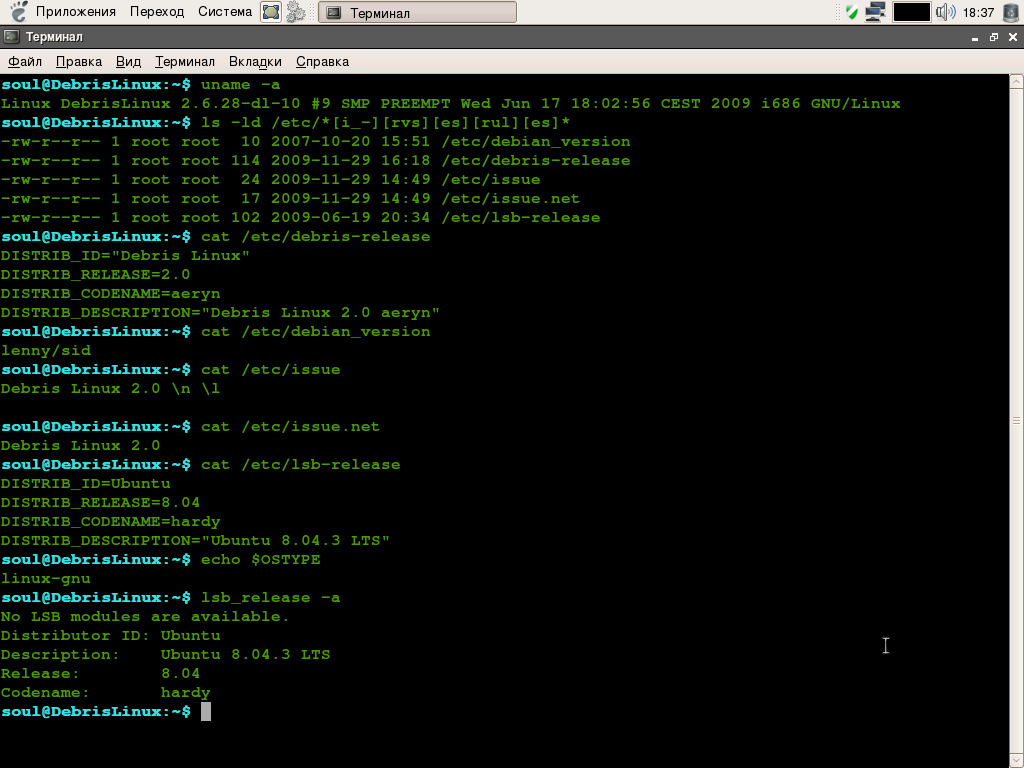Click the network monitor tray icon
The width and height of the screenshot is (1024, 768).
[x=875, y=12]
